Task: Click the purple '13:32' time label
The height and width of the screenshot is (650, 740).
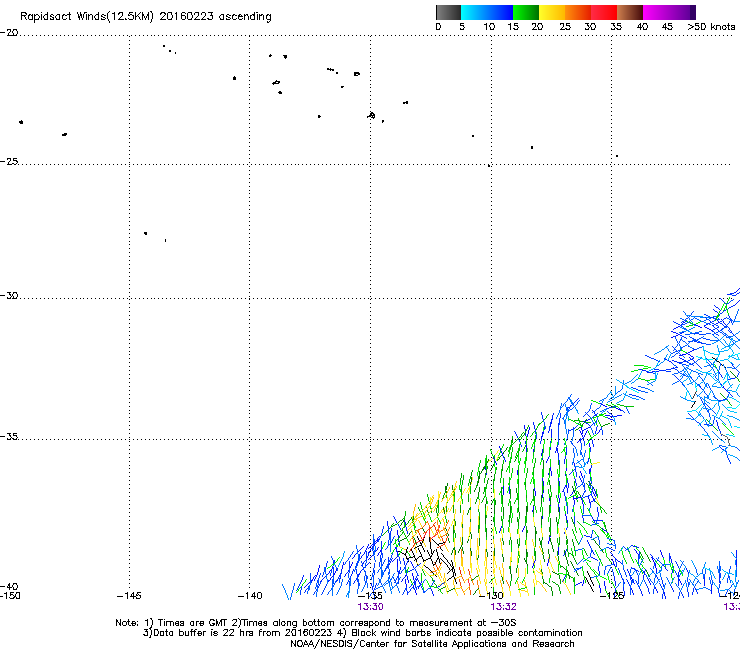Action: (504, 607)
